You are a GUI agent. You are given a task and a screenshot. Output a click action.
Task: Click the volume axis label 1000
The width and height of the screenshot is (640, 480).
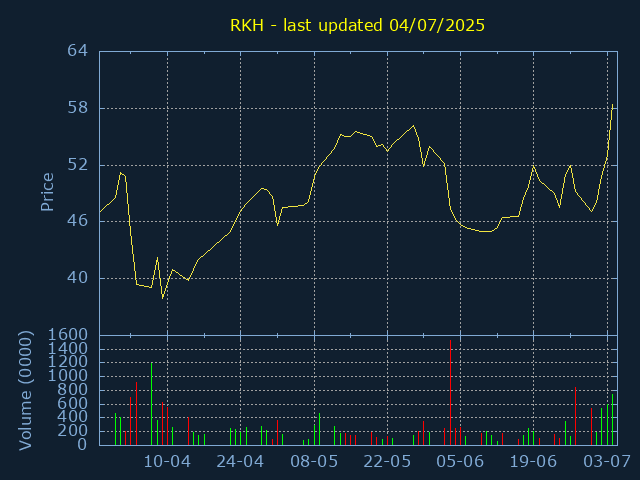point(68,376)
